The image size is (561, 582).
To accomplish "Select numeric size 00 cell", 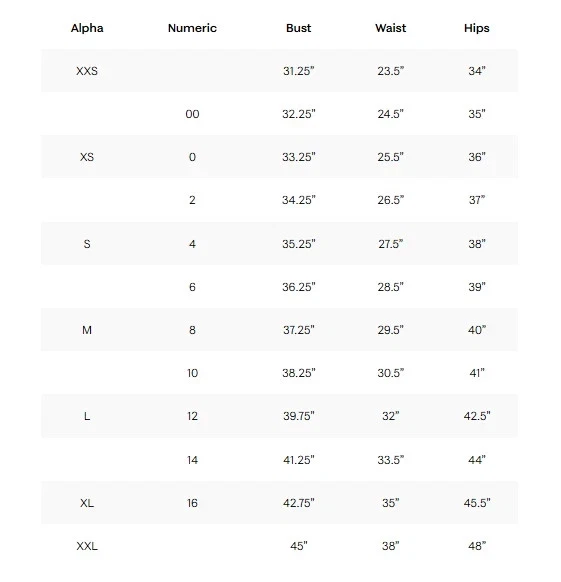I will point(192,114).
